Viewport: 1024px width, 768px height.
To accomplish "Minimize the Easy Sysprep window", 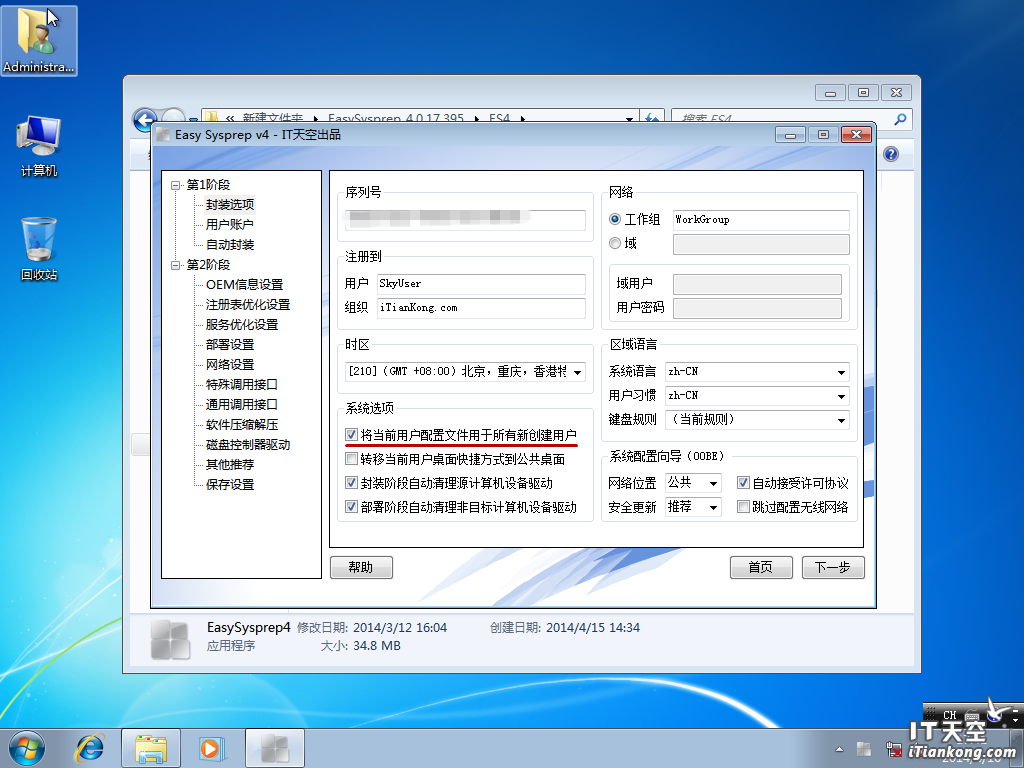I will click(x=790, y=135).
